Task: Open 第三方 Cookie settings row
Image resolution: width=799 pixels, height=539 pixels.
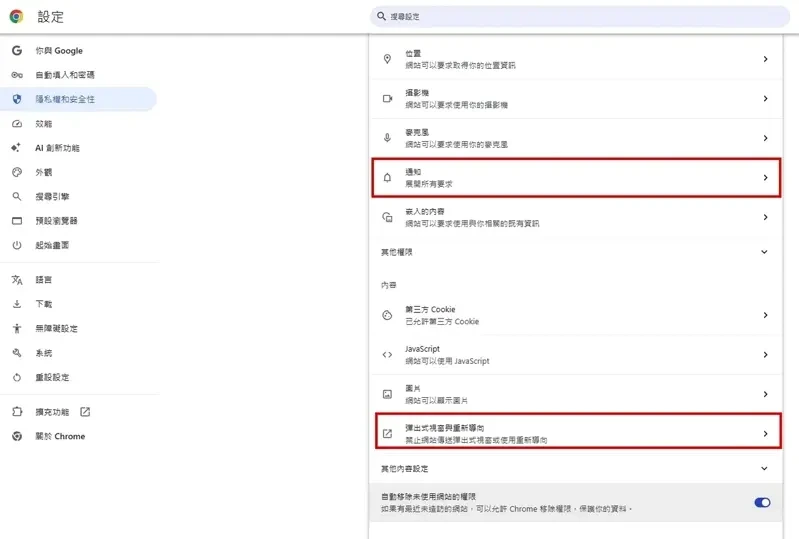Action: (x=576, y=315)
